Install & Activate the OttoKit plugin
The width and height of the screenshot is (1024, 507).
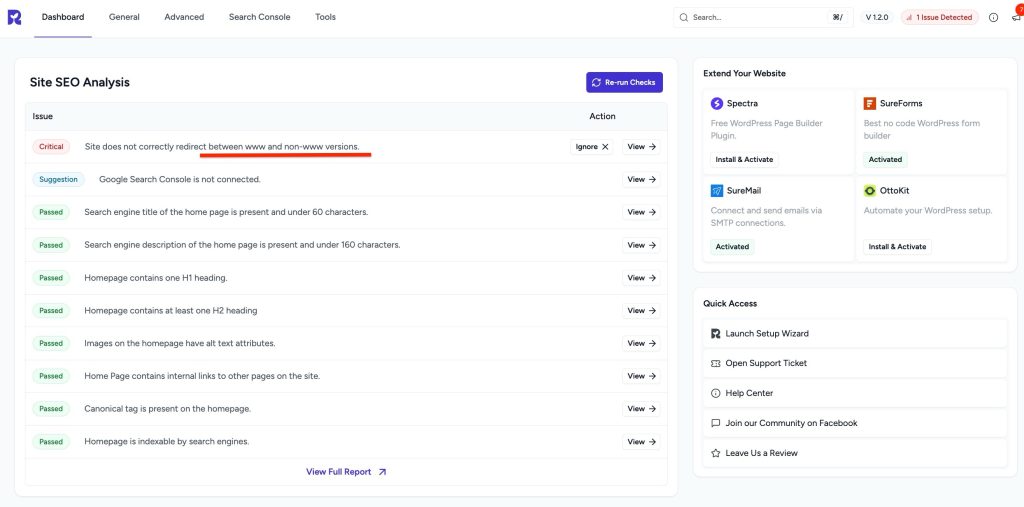[897, 246]
